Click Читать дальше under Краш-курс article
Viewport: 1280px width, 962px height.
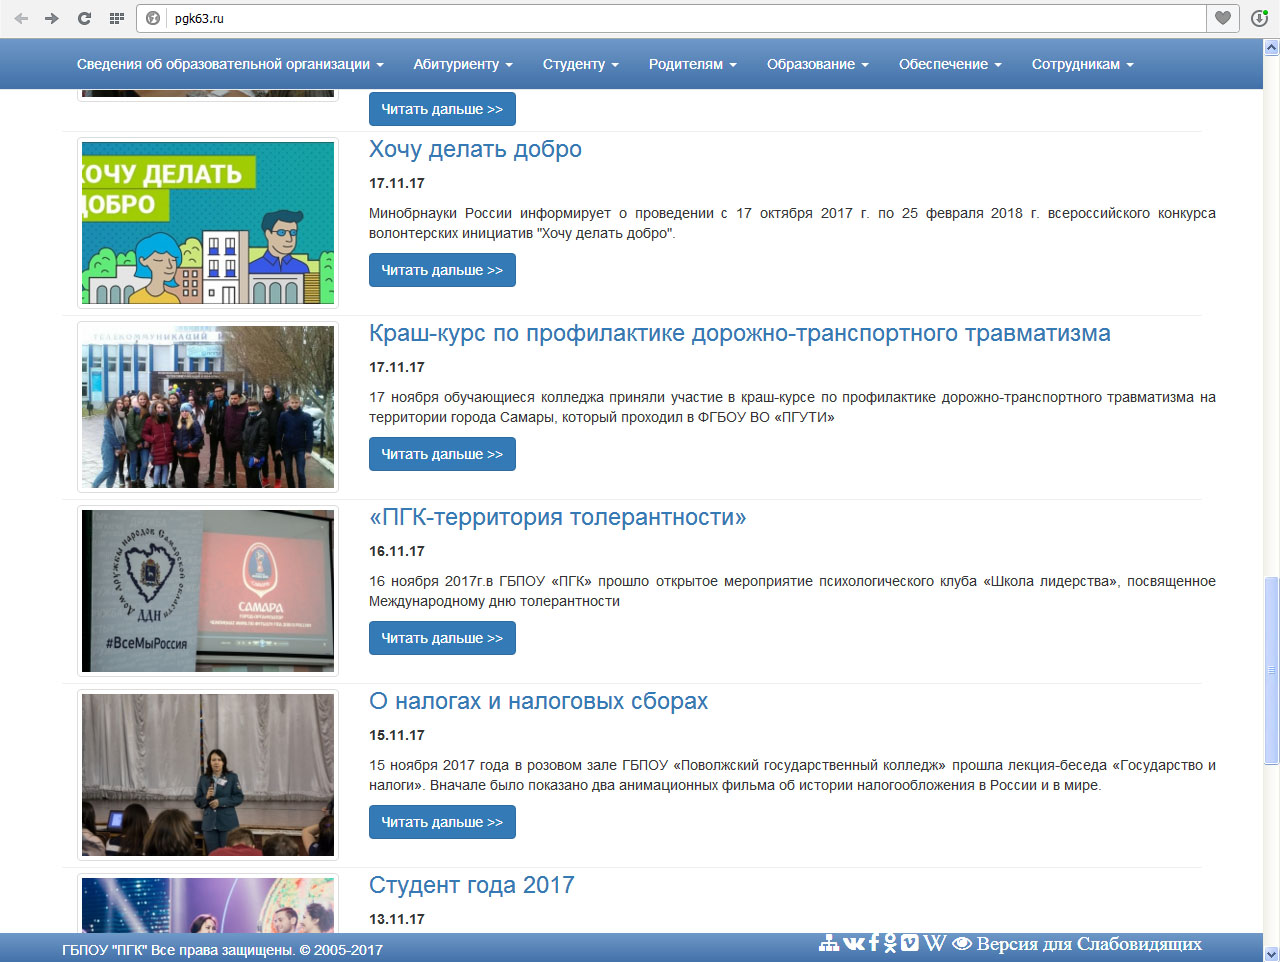[x=442, y=454]
